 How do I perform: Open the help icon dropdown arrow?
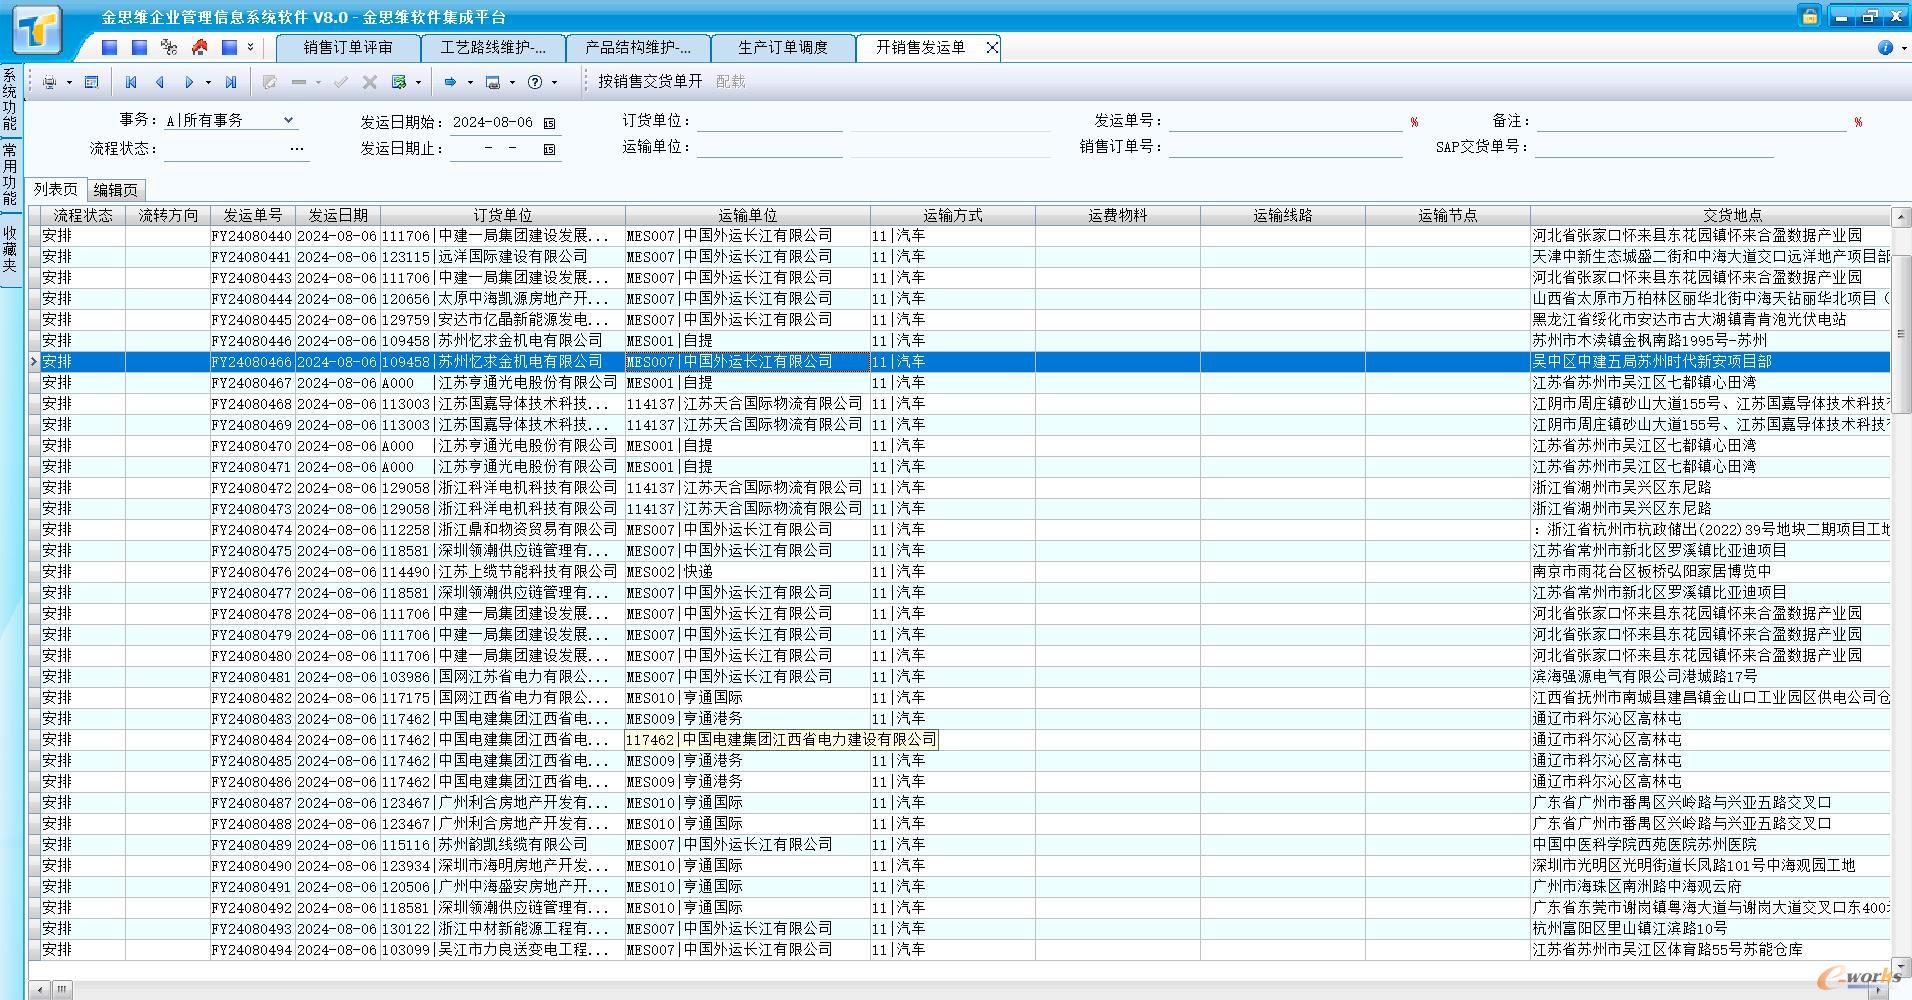point(555,82)
